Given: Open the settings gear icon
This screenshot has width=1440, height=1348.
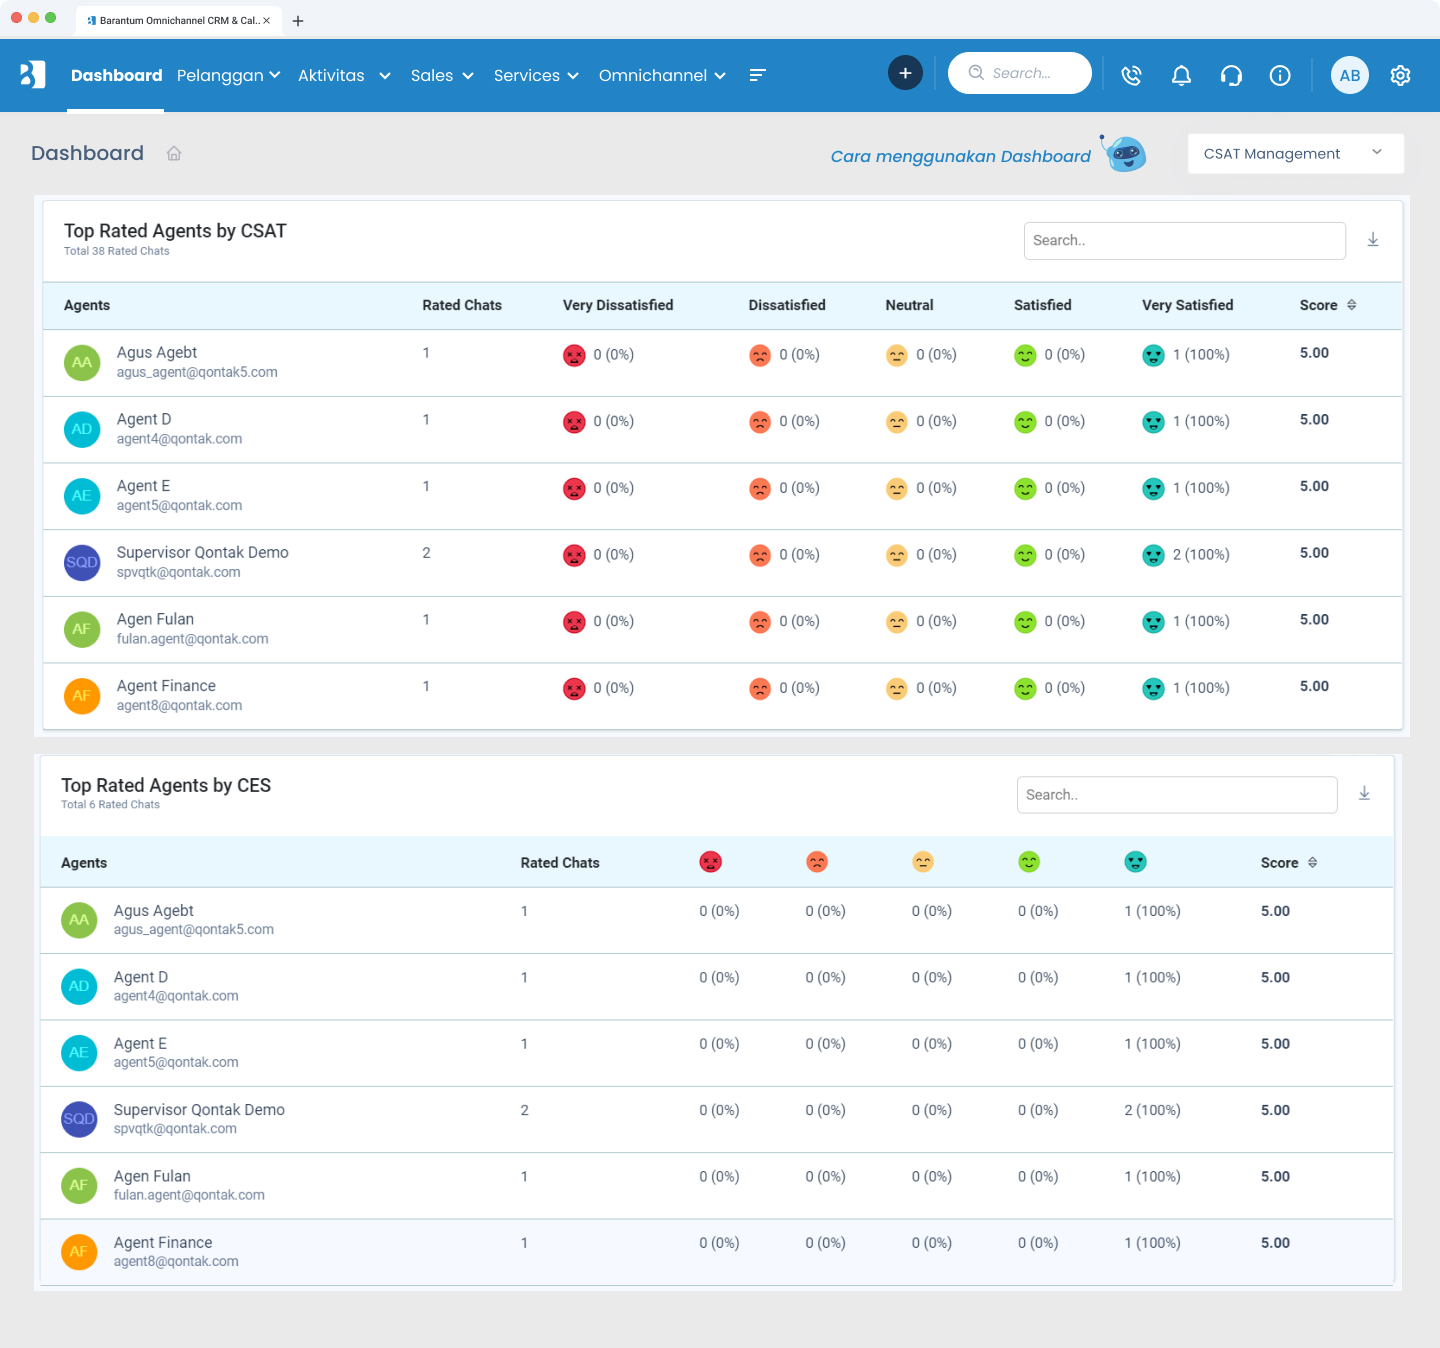Looking at the screenshot, I should tap(1400, 75).
